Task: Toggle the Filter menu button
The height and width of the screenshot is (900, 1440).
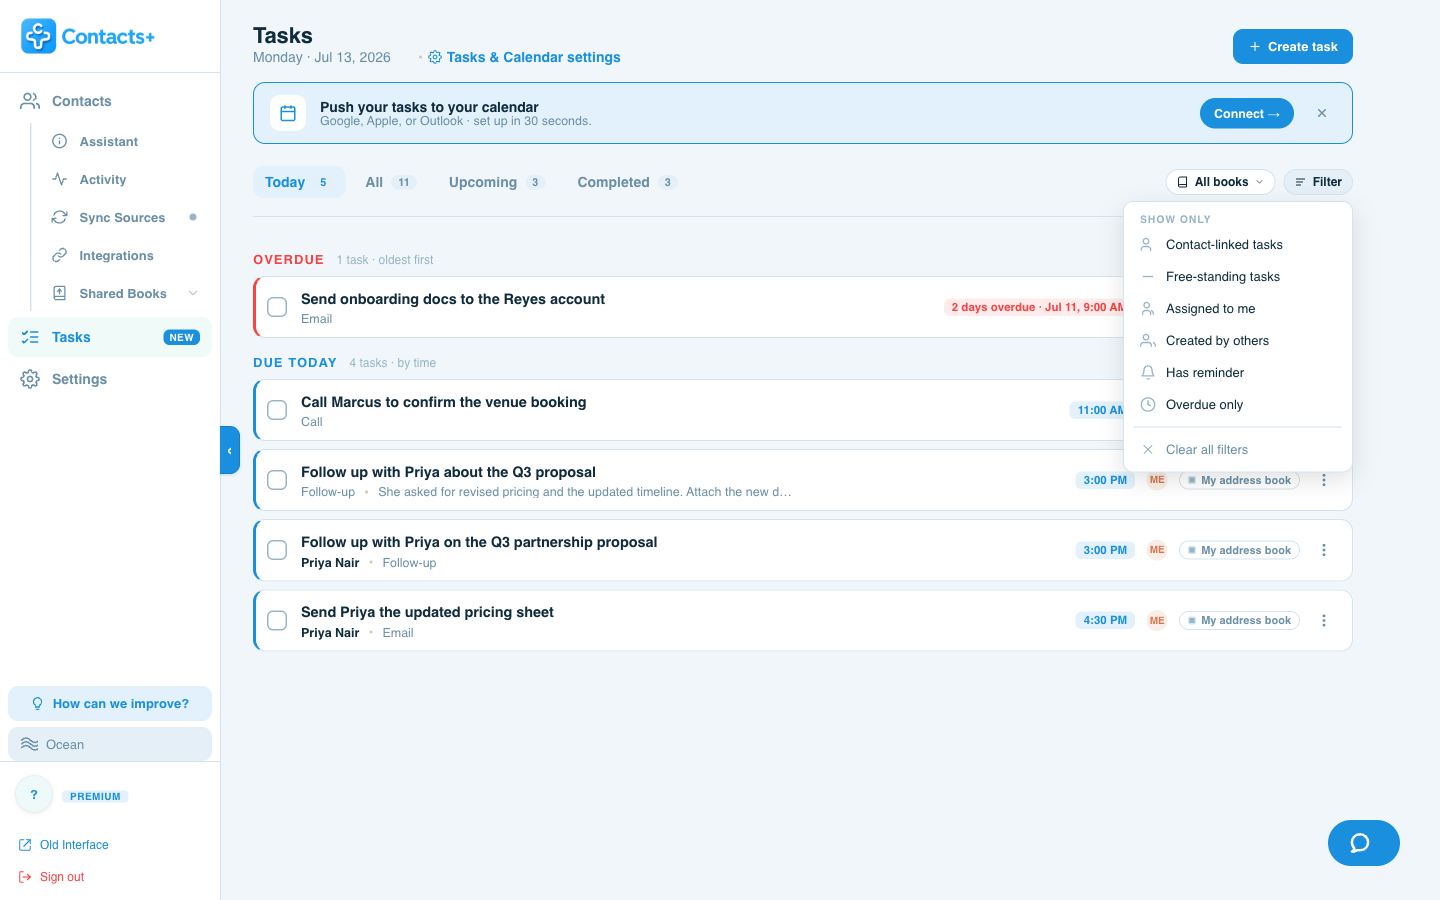Action: [x=1318, y=182]
